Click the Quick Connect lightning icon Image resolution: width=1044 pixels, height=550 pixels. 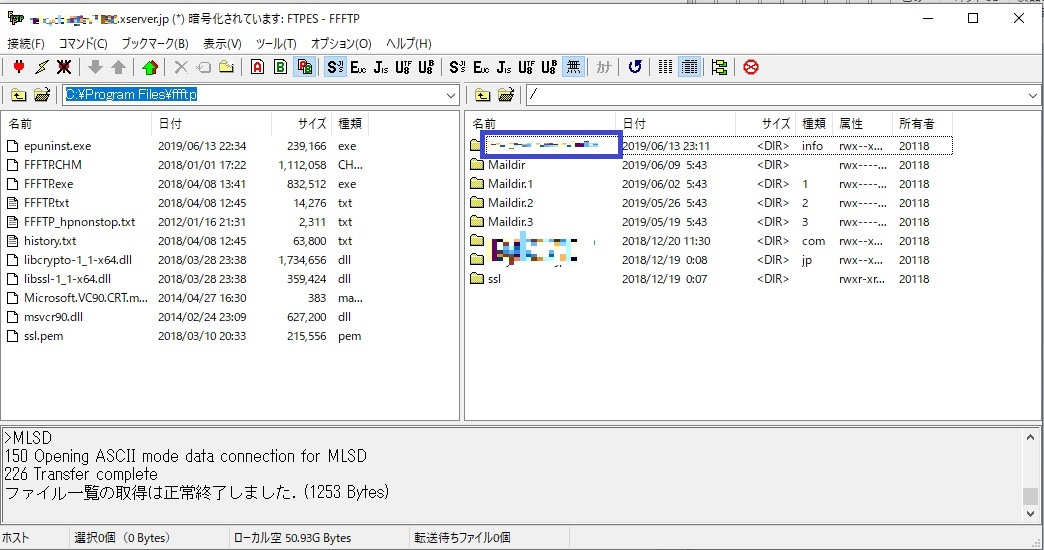pyautogui.click(x=41, y=67)
